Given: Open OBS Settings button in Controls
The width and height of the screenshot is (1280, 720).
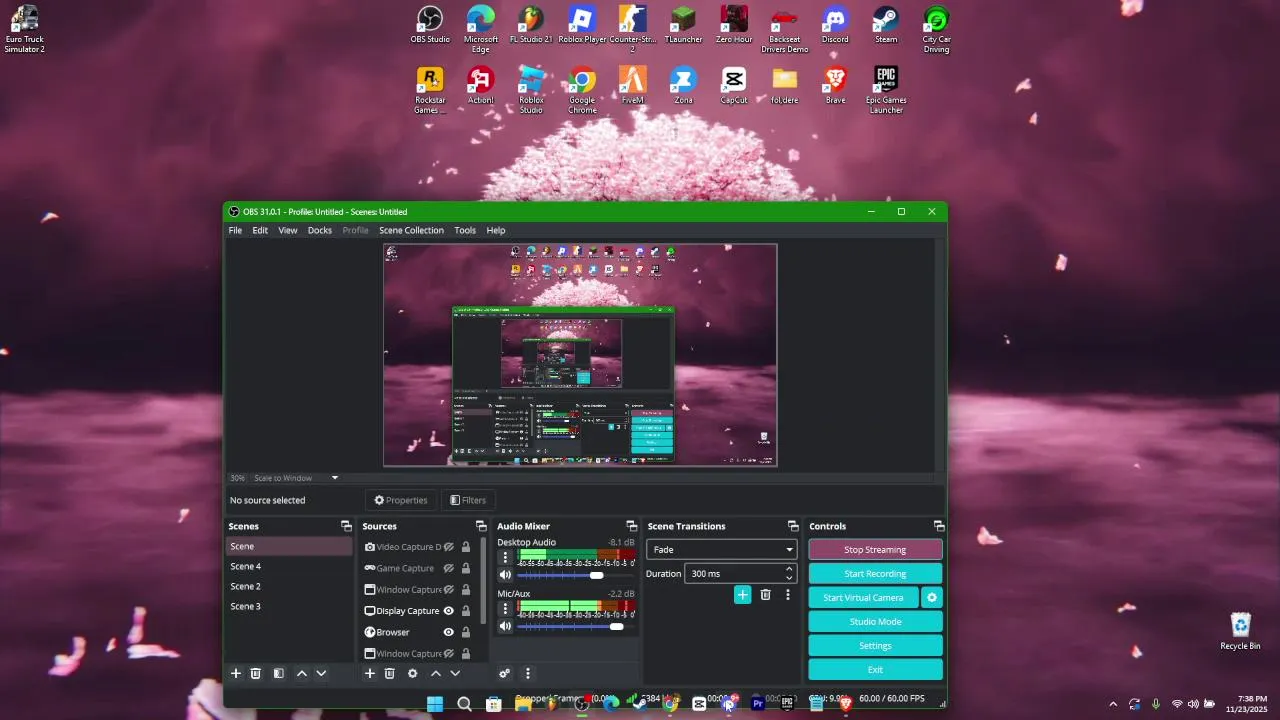Looking at the screenshot, I should point(875,646).
